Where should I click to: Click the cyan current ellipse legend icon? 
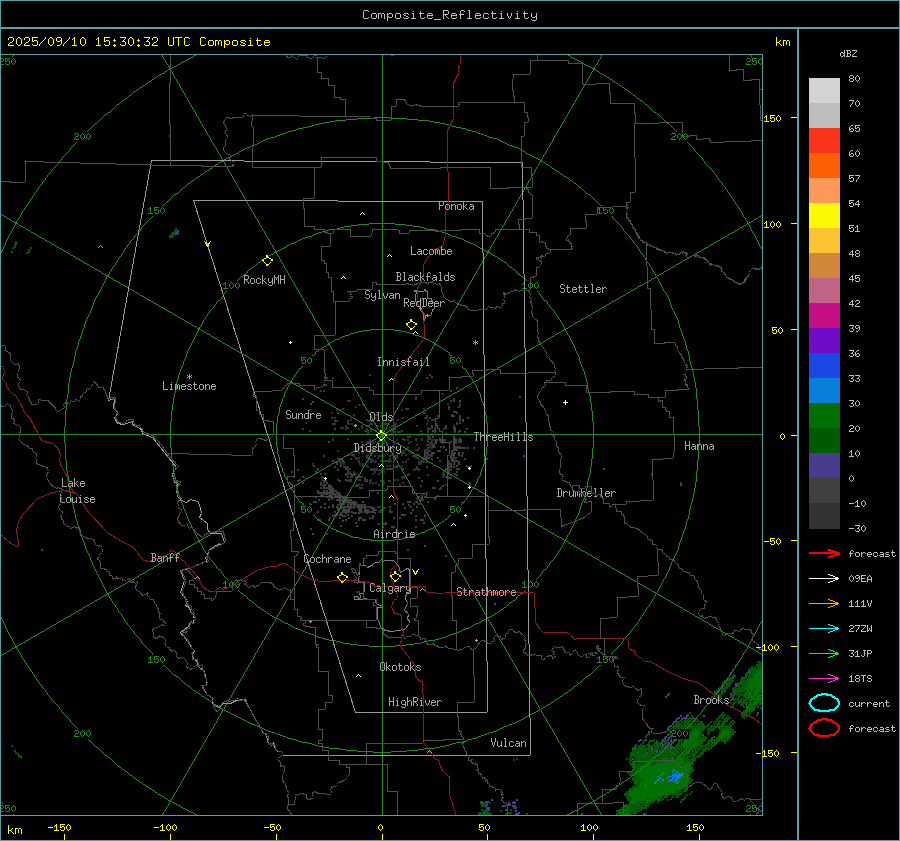[x=824, y=703]
